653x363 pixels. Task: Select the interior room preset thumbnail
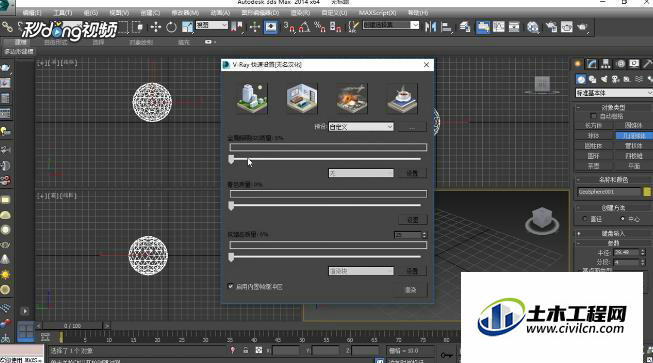pos(302,98)
